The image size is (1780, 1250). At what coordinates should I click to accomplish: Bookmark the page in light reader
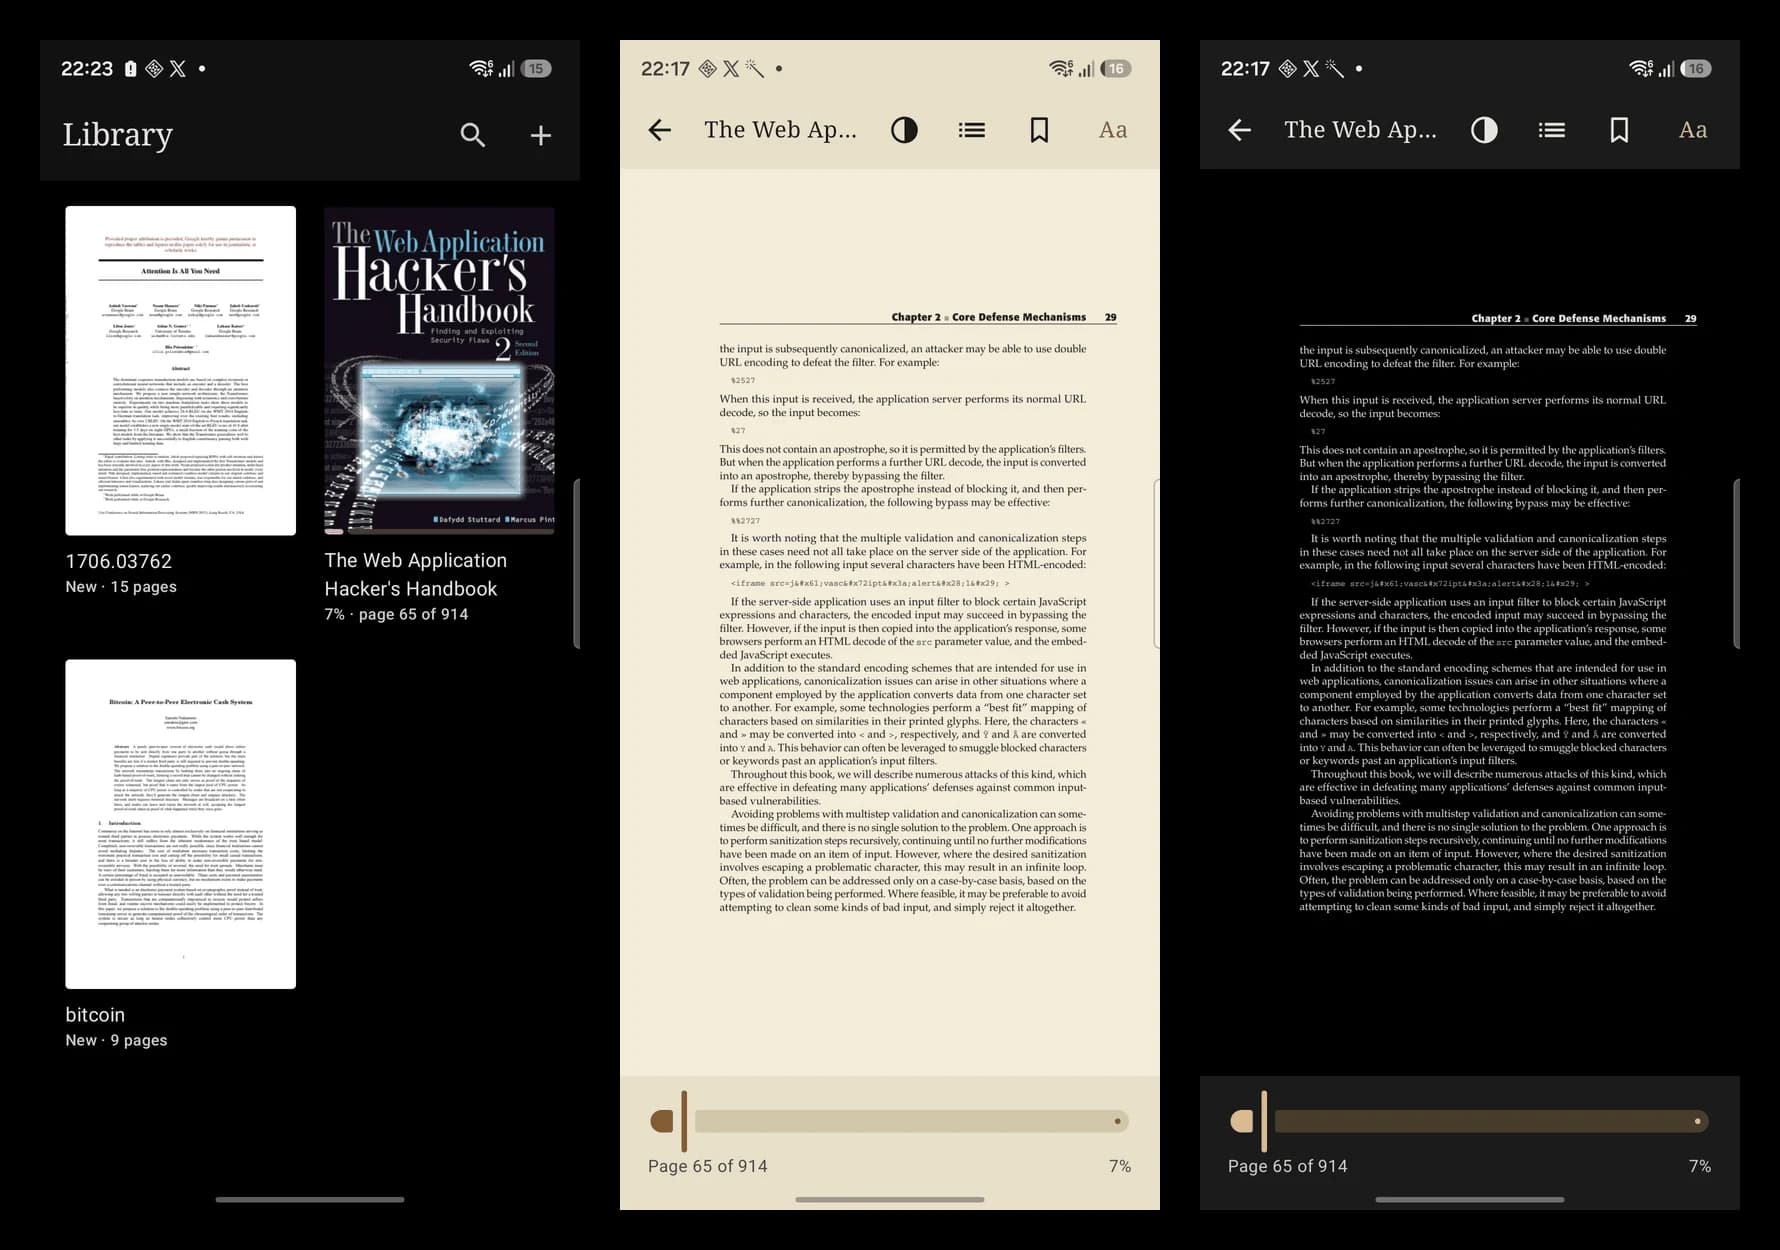[x=1039, y=130]
